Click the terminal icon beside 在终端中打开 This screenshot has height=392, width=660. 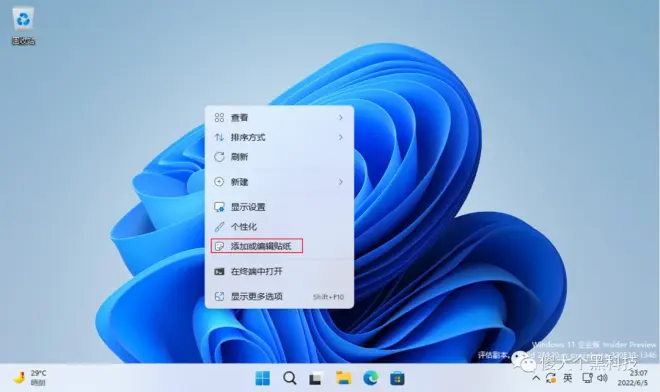(219, 271)
